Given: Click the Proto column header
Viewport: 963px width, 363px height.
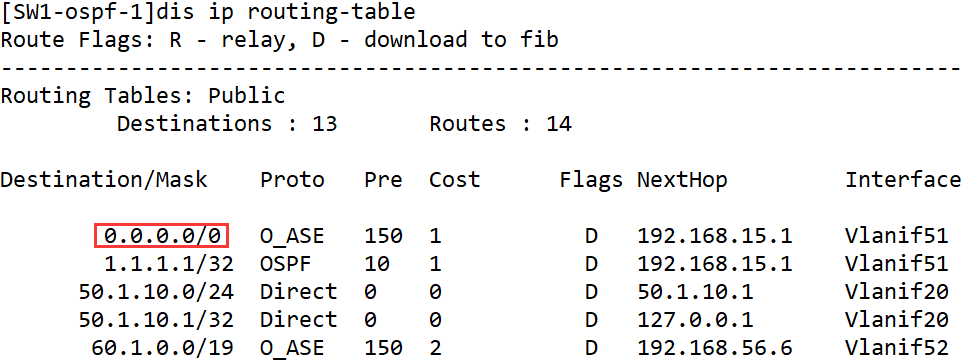Looking at the screenshot, I should (292, 180).
